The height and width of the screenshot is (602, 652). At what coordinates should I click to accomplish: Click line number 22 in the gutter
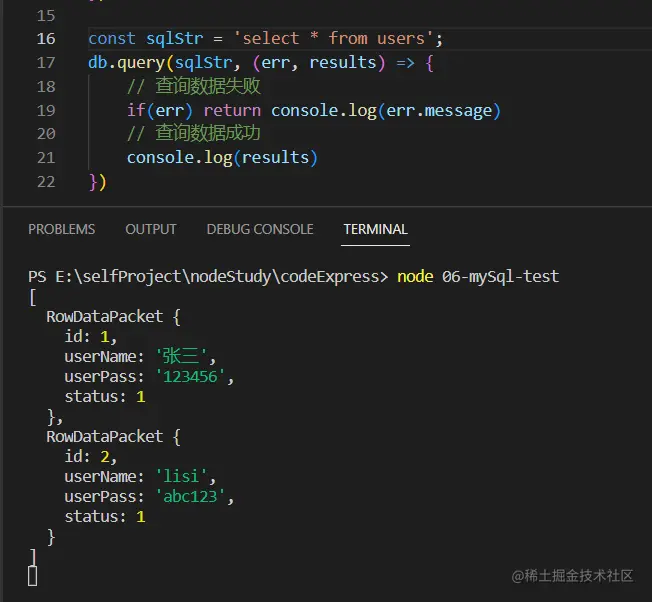click(46, 182)
